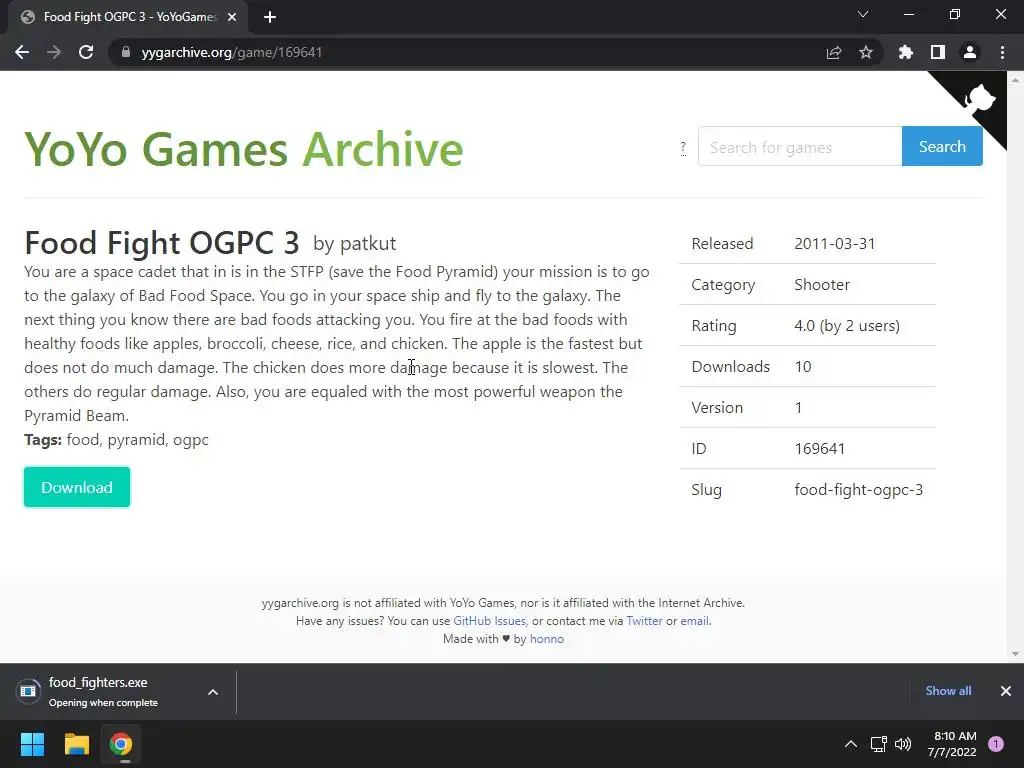Open the GitHub Issues link
This screenshot has height=768, width=1024.
[x=490, y=621]
